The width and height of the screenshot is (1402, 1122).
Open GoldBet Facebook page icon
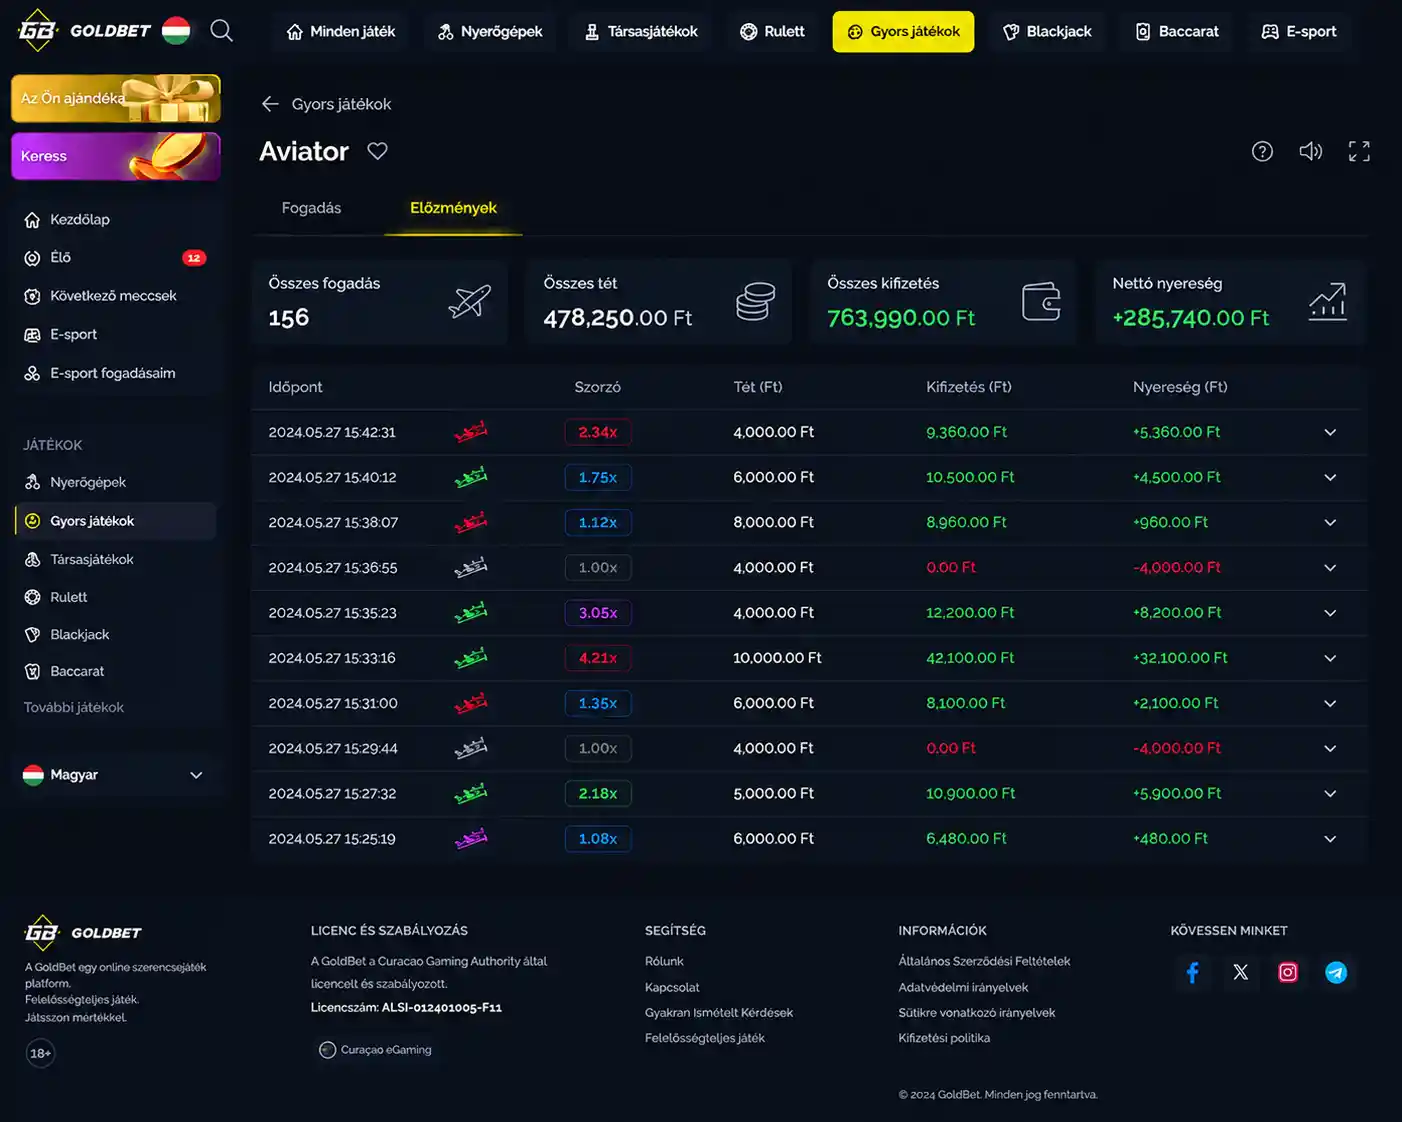1192,972
